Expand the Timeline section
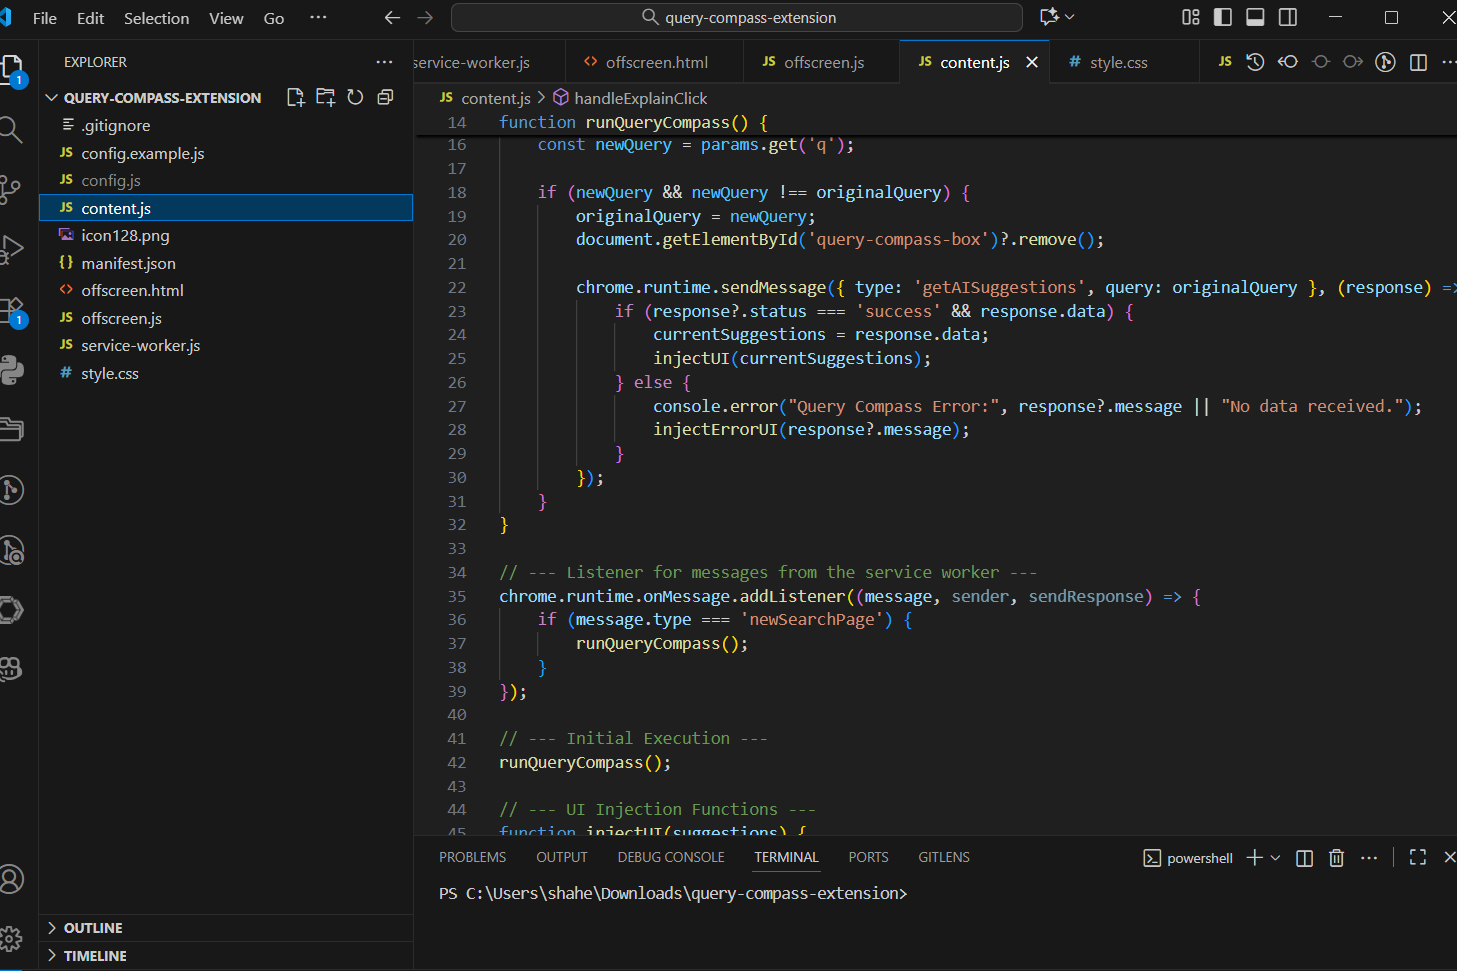1457x971 pixels. tap(95, 956)
